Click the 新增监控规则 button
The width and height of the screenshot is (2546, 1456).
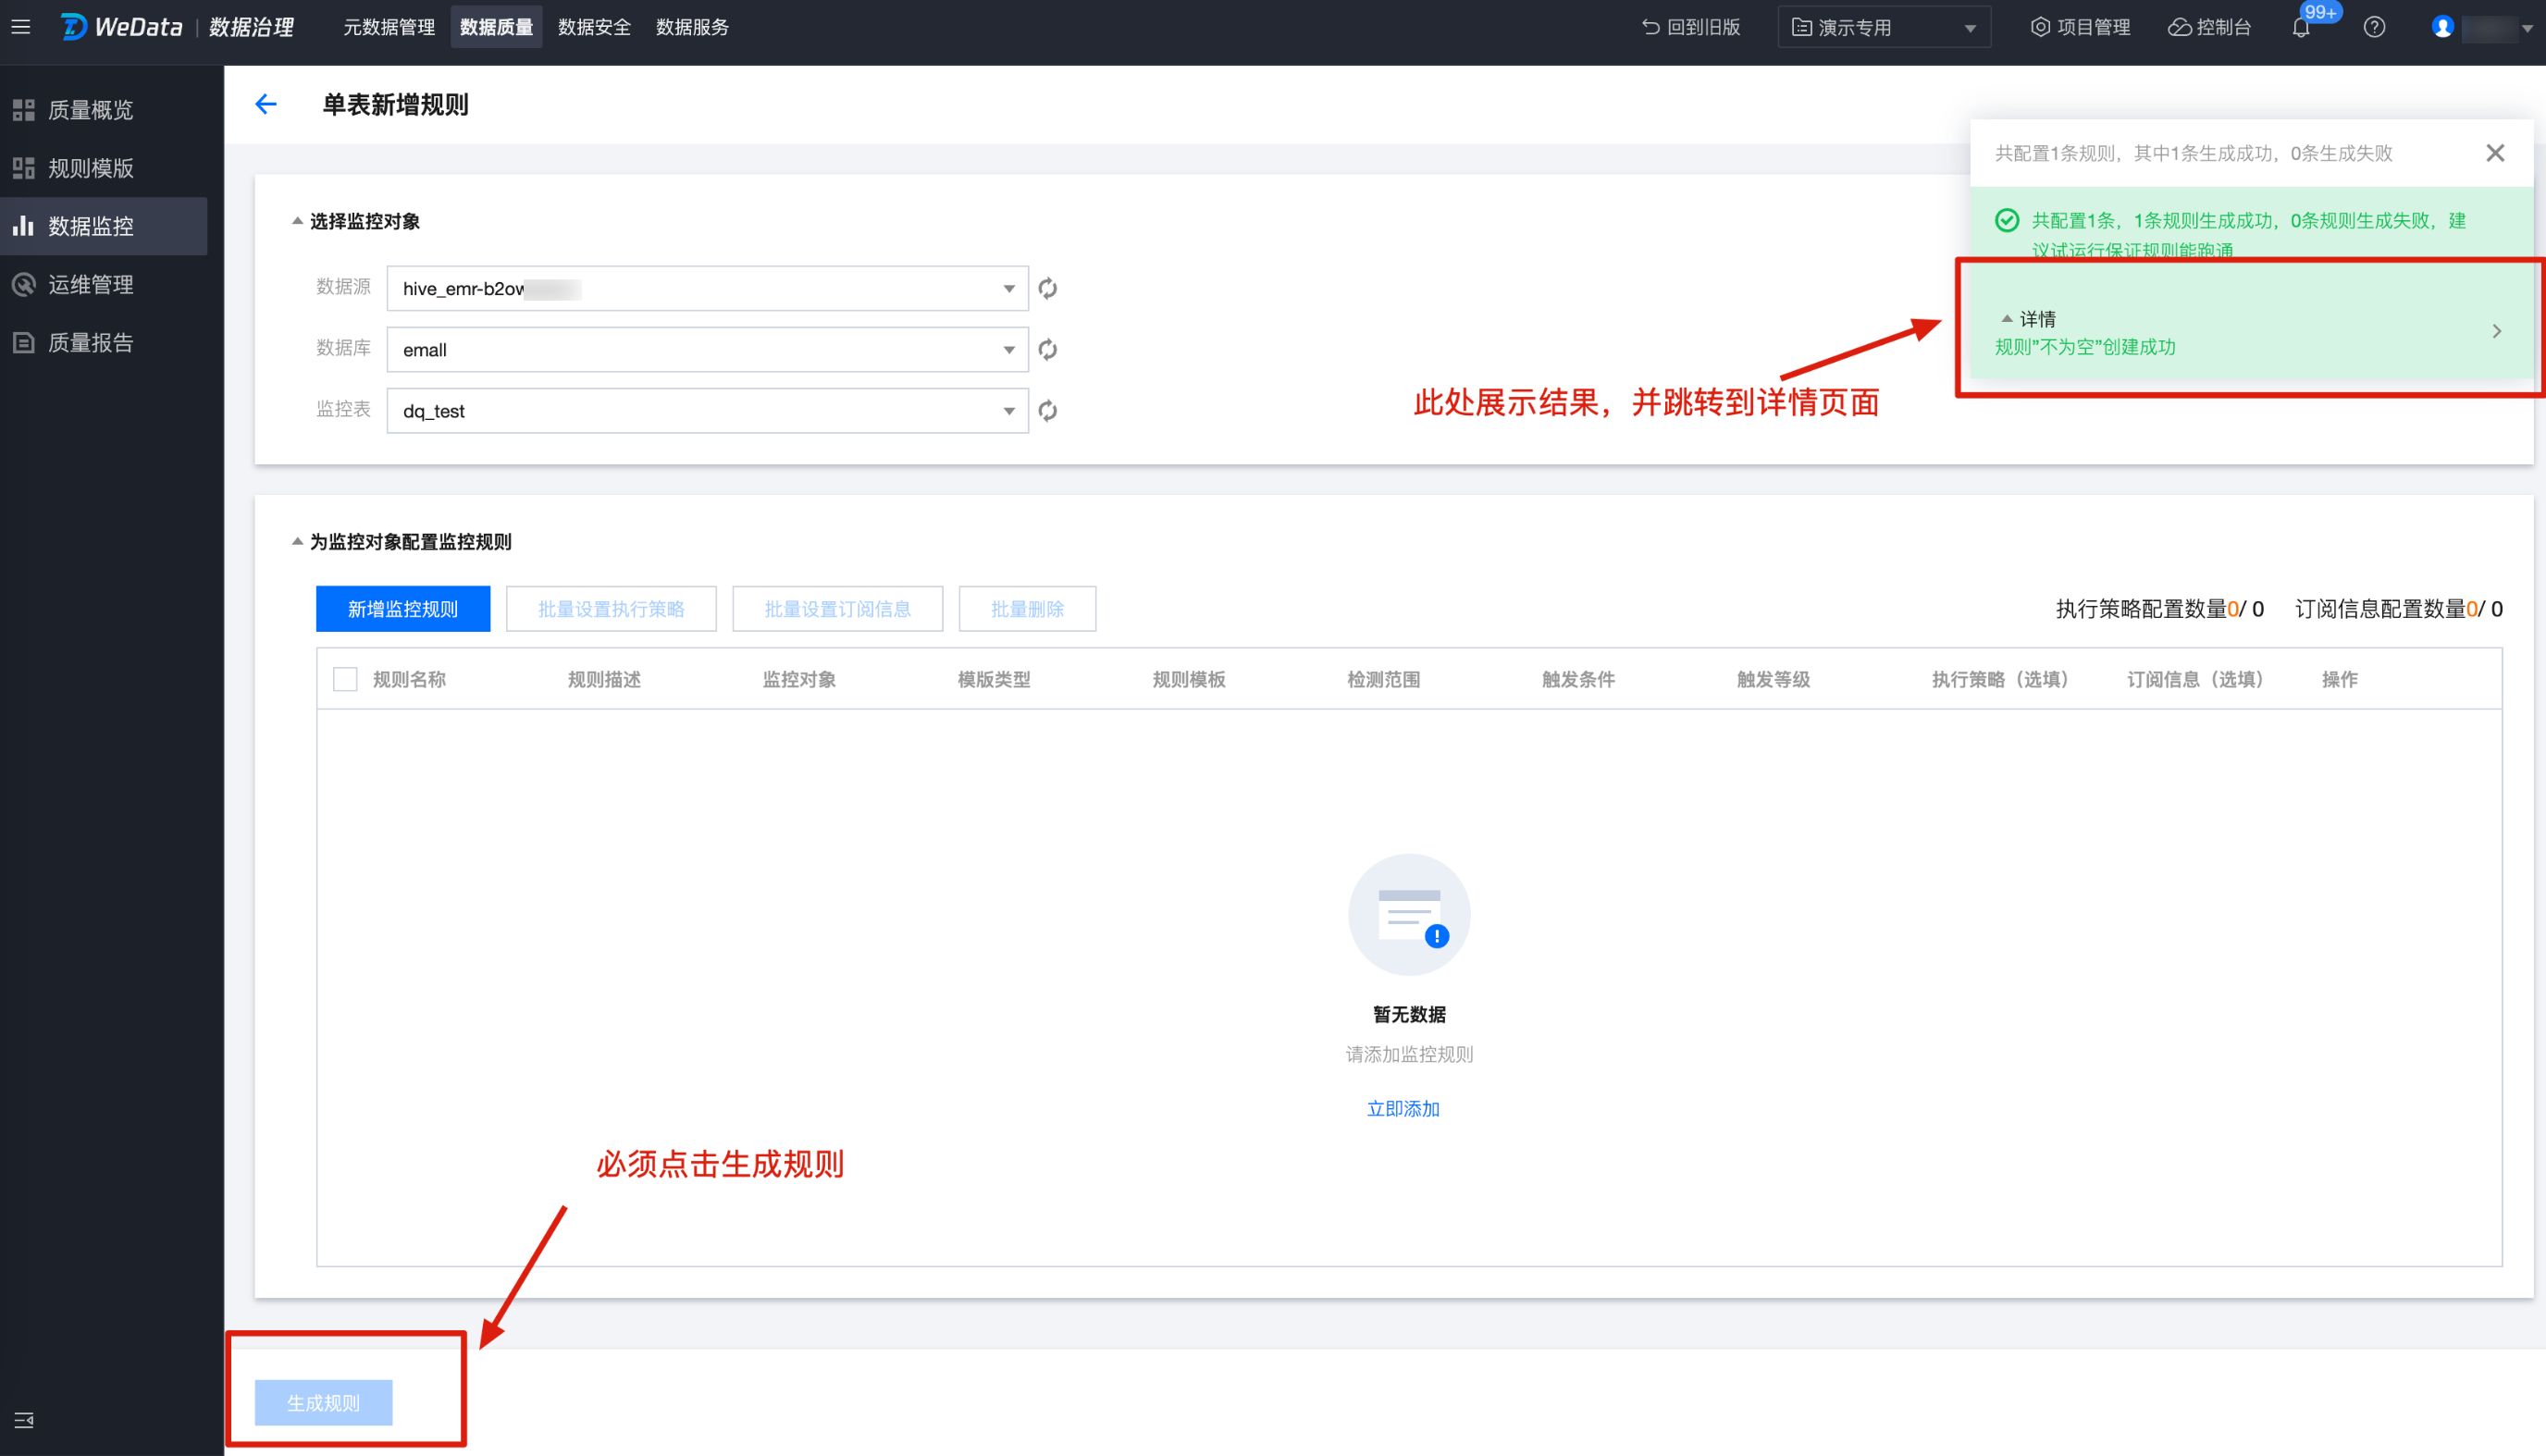[402, 609]
